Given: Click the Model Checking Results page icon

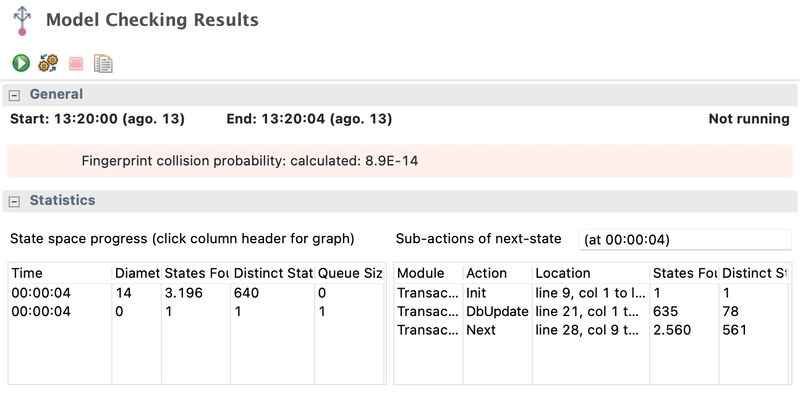Looking at the screenshot, I should [x=22, y=21].
